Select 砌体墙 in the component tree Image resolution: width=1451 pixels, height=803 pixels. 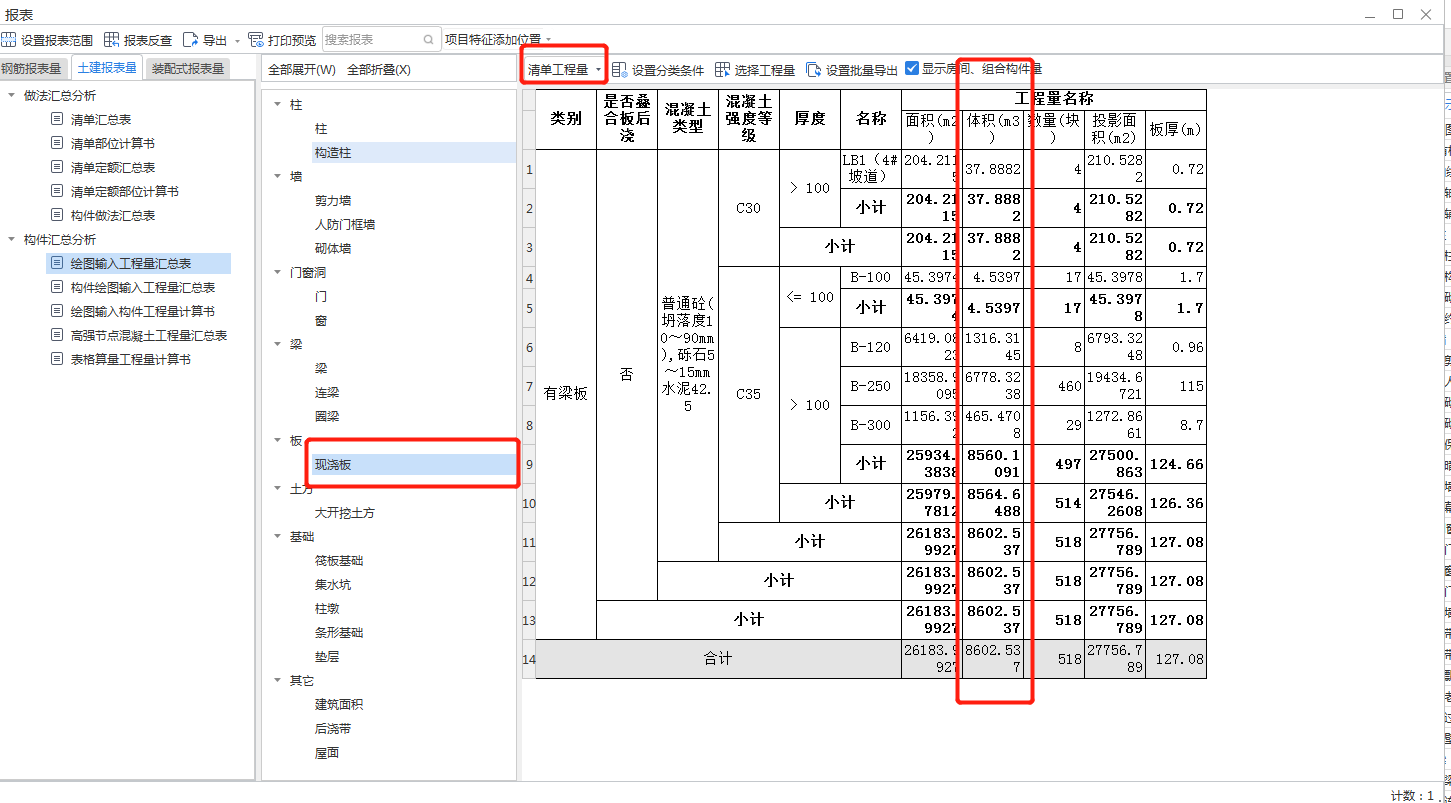pyautogui.click(x=333, y=249)
